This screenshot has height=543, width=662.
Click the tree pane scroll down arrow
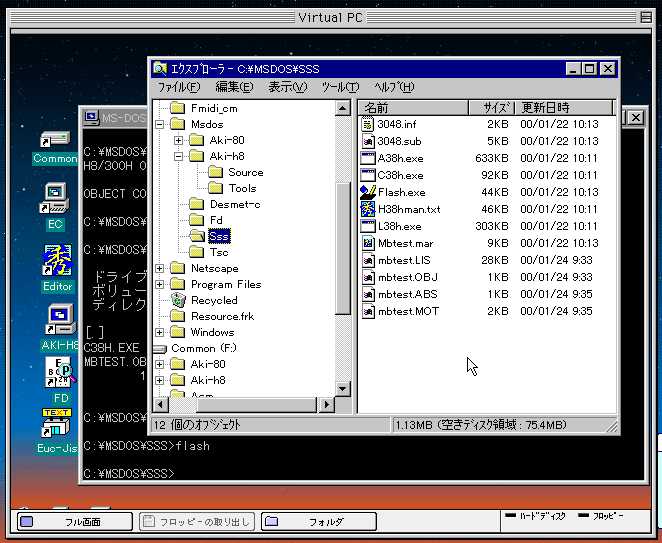(343, 388)
